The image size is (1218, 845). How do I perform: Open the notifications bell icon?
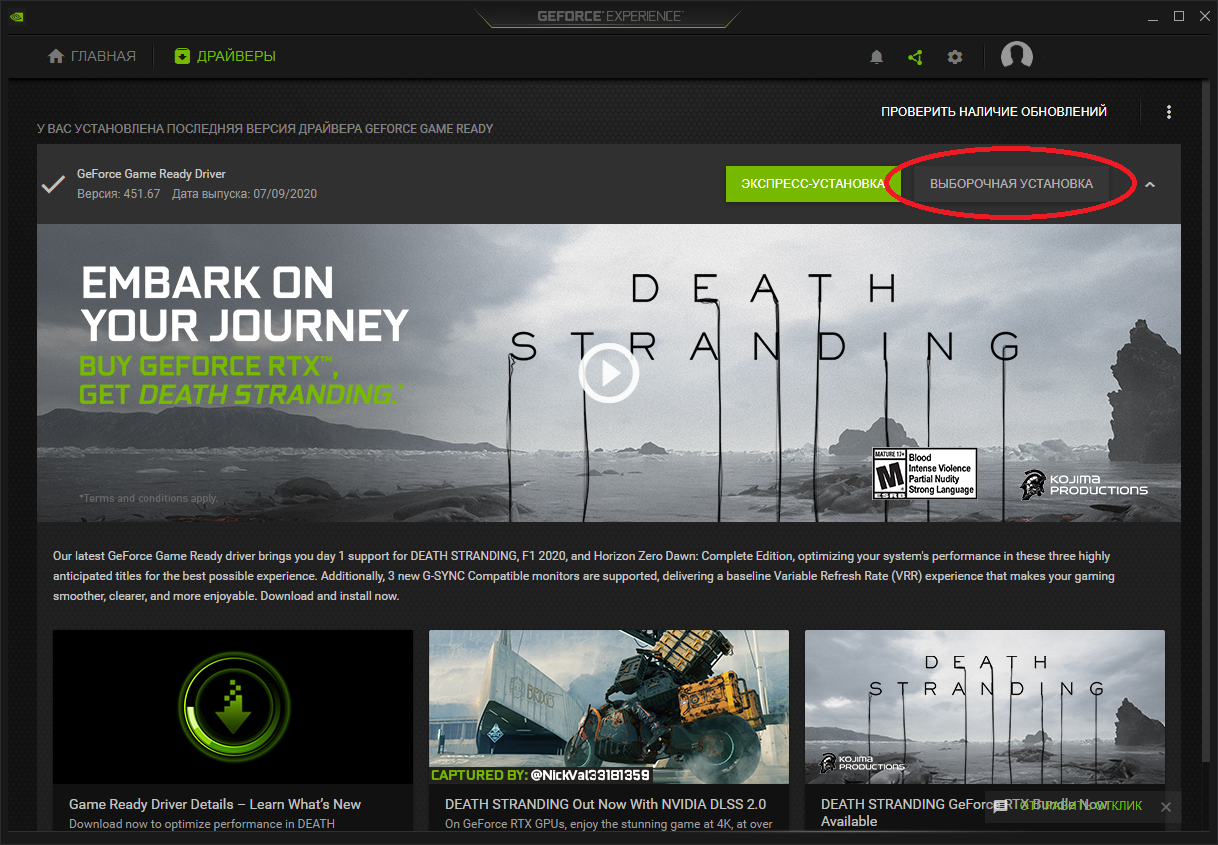(x=877, y=57)
